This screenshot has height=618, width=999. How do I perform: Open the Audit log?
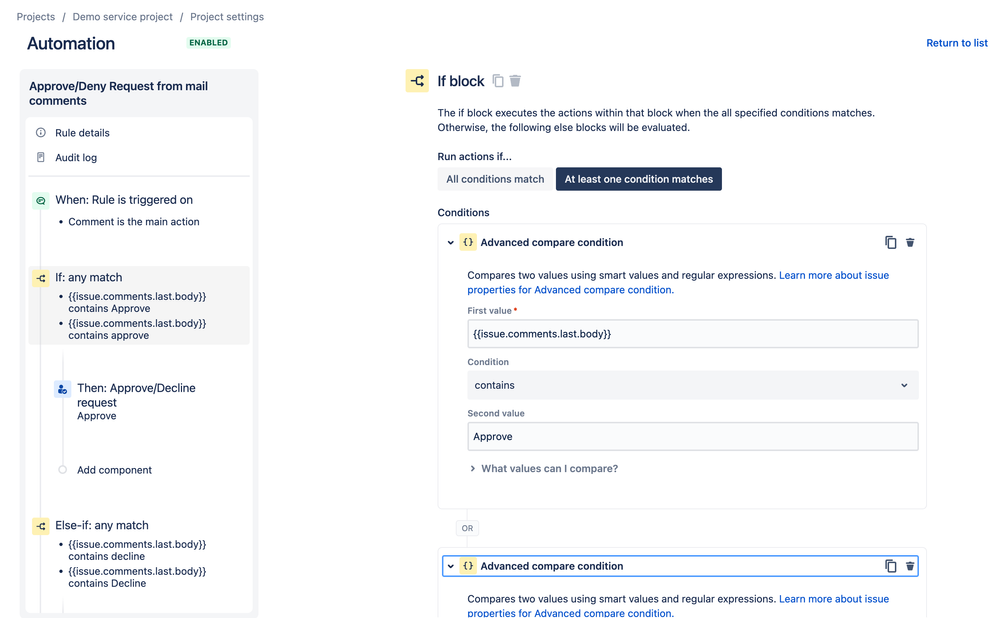(76, 157)
